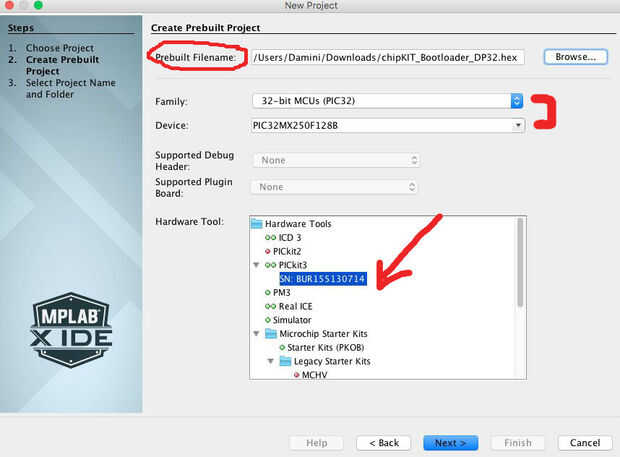Image resolution: width=620 pixels, height=457 pixels.
Task: Select the PICkit3 tree row
Action: coord(293,265)
